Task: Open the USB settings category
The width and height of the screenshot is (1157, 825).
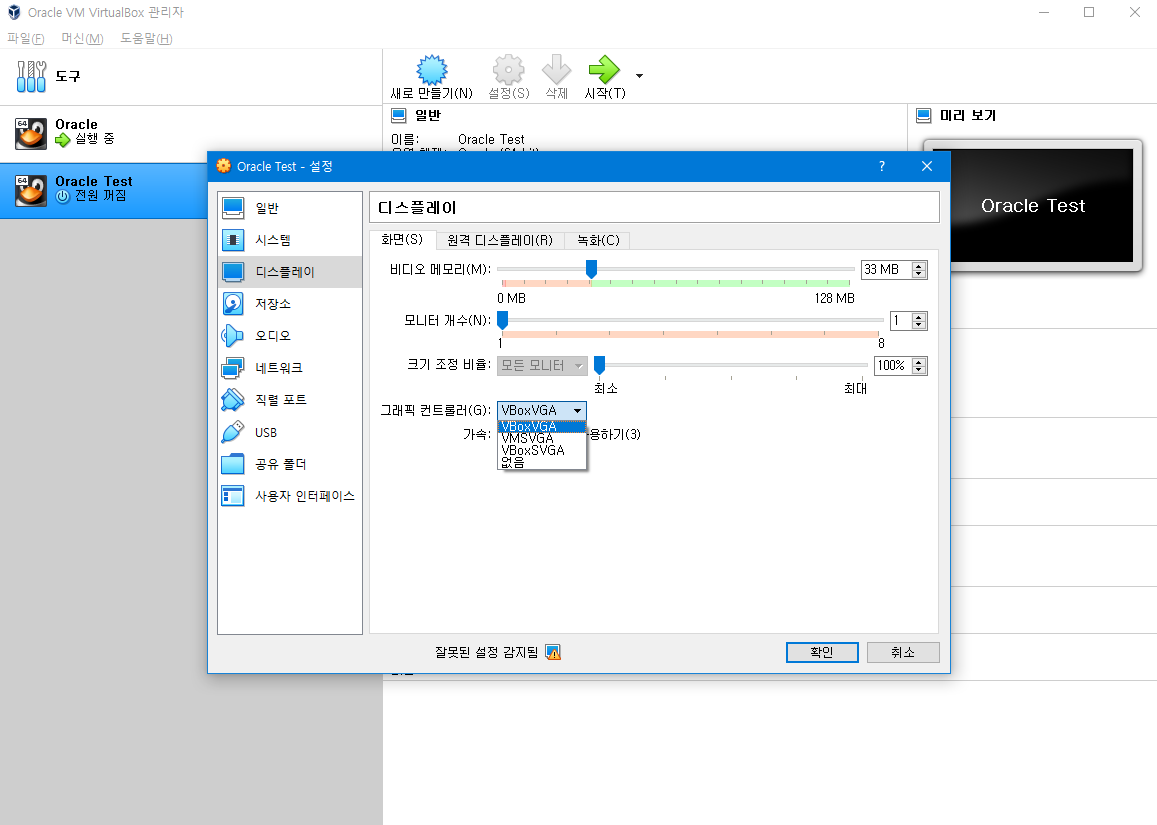Action: pyautogui.click(x=289, y=432)
